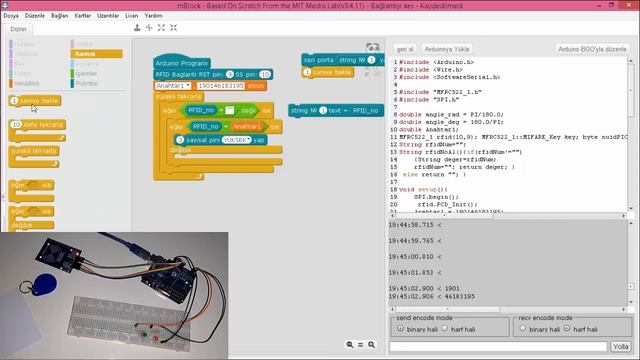This screenshot has height=360, width=640.
Task: Click log line '19:45:02.906 < 46183195'
Action: 431,296
